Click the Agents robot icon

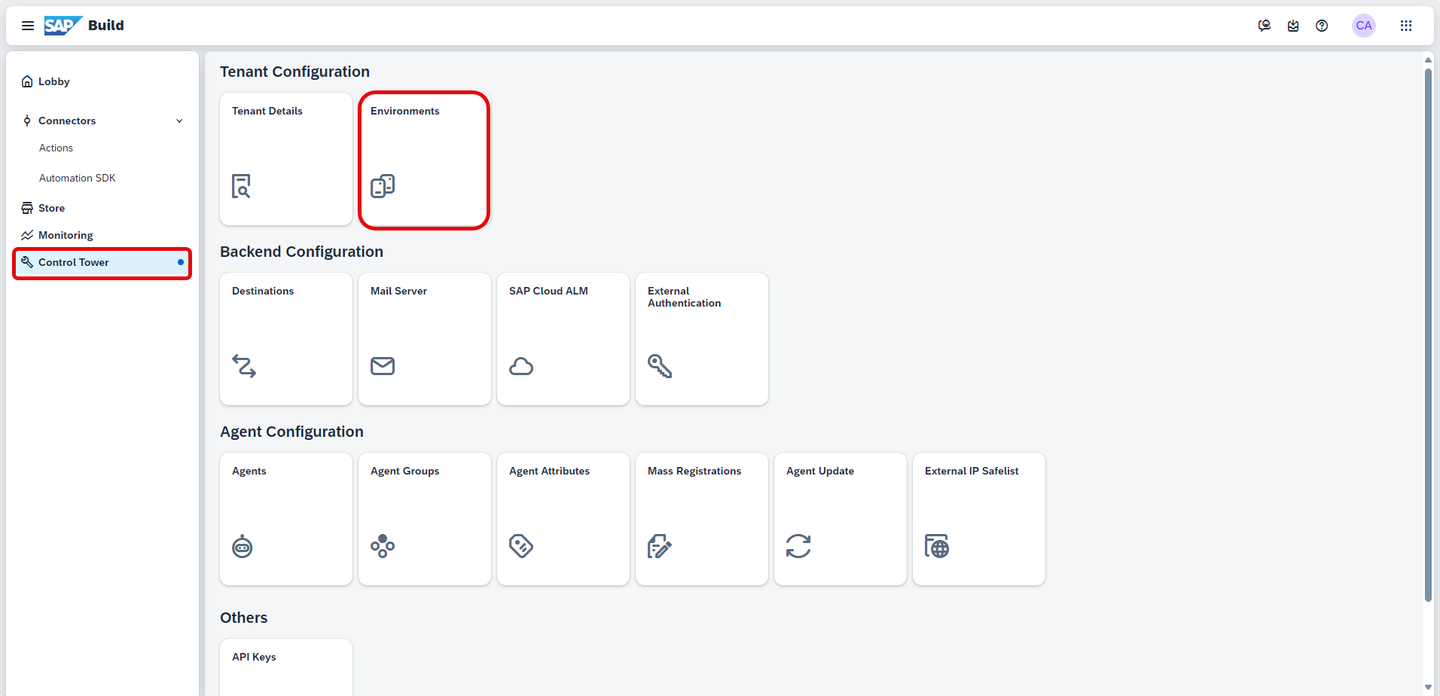click(242, 546)
